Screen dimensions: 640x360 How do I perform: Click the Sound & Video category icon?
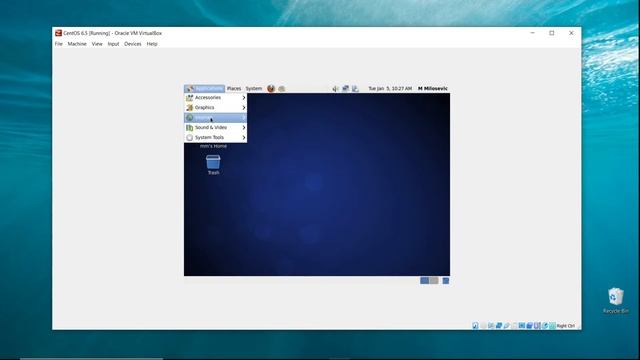tap(189, 128)
